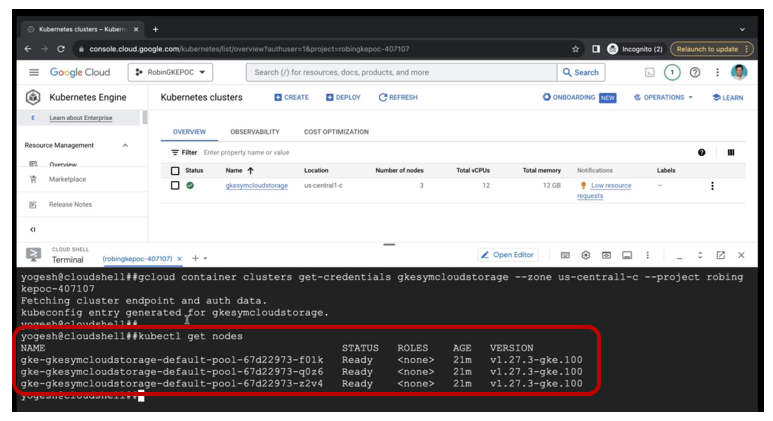This screenshot has height=421, width=773.
Task: Select the robingkepoc-407107 terminal tab
Action: coord(137,259)
